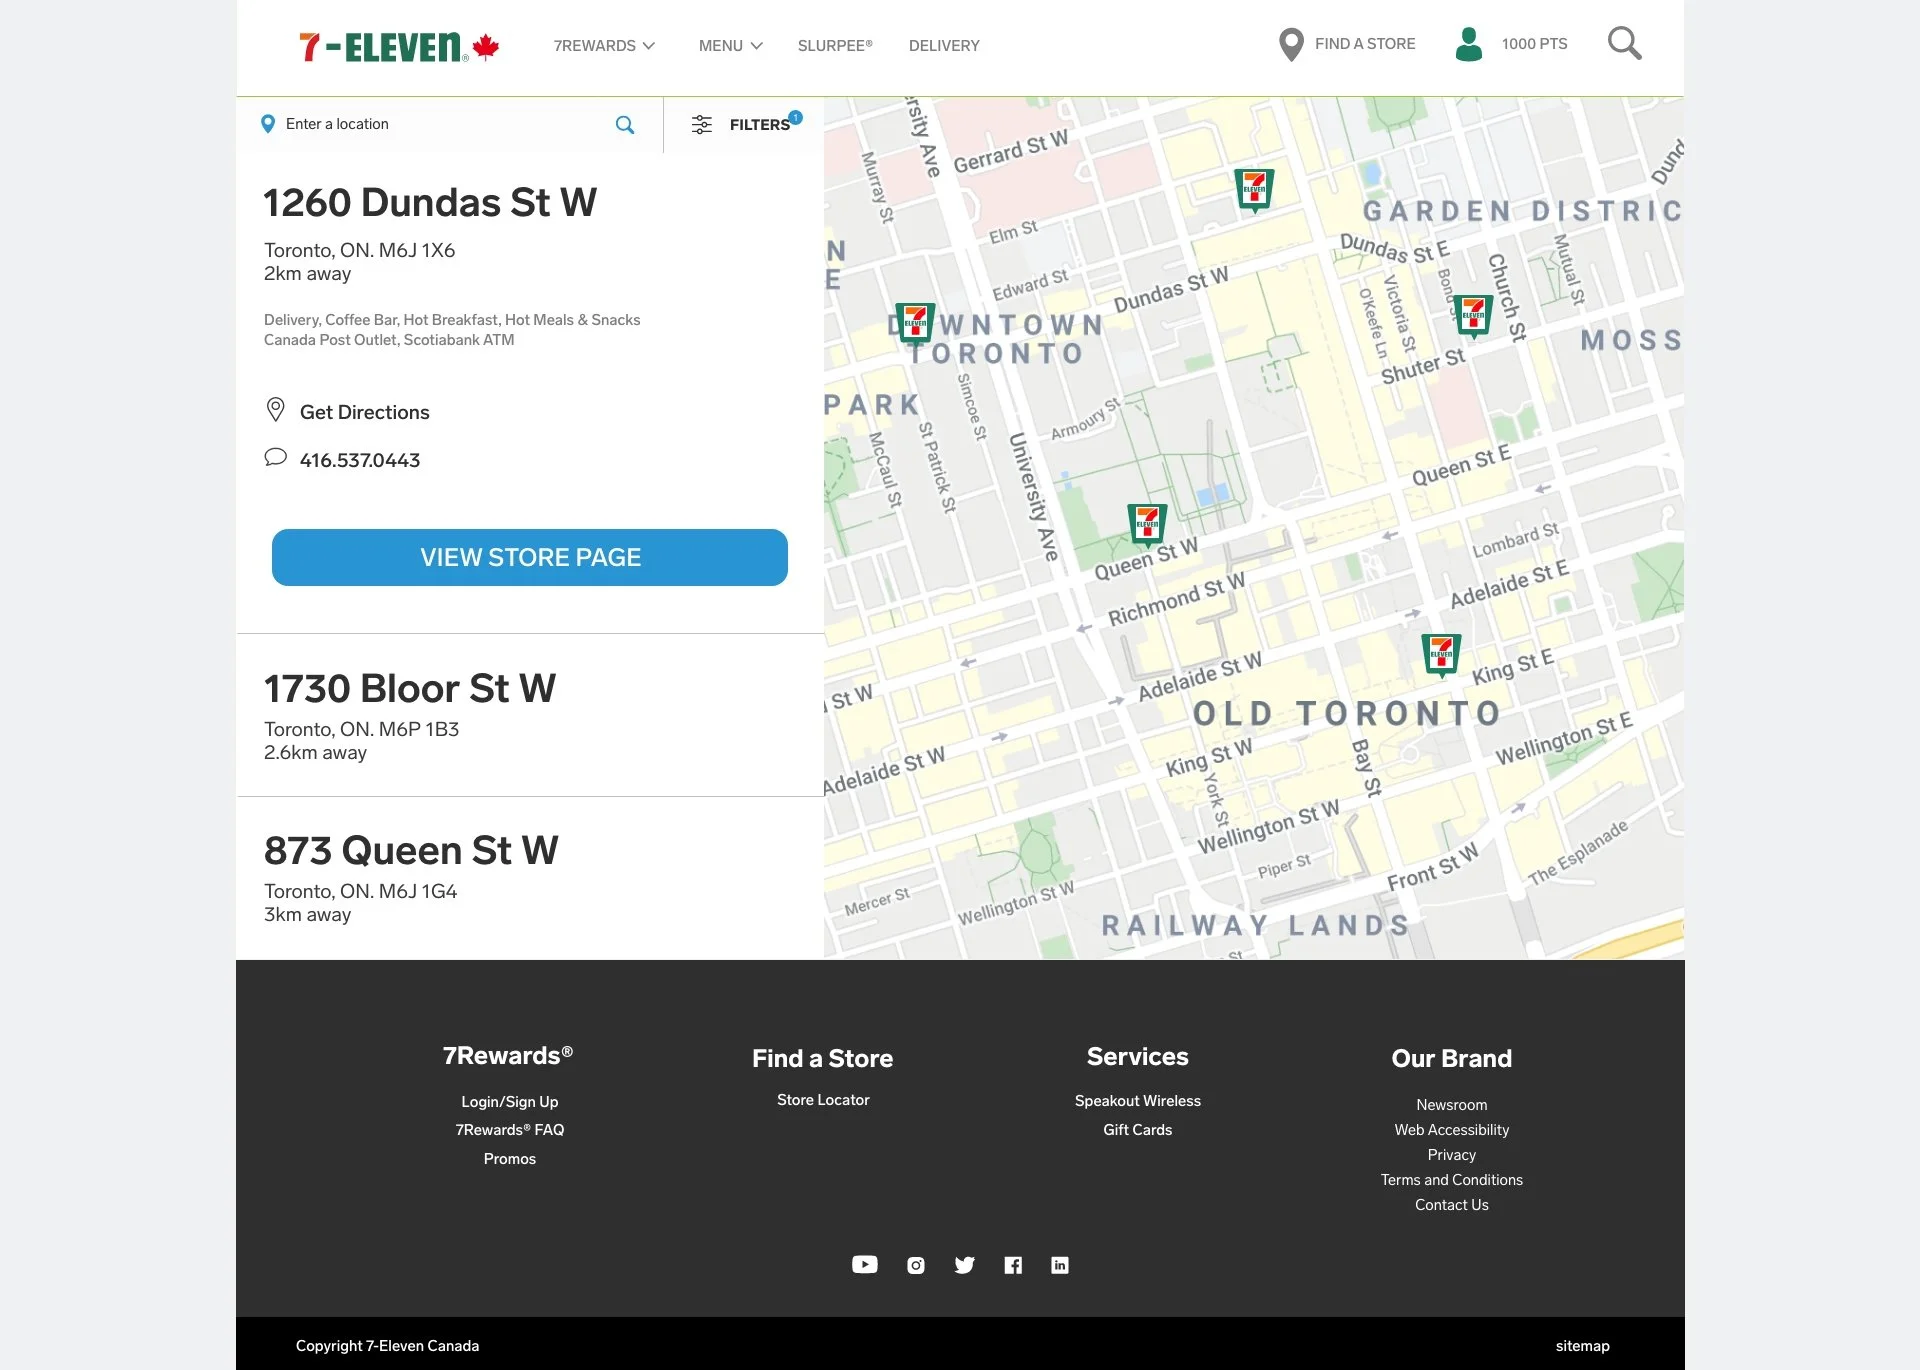Open the Privacy footer link

[1452, 1155]
